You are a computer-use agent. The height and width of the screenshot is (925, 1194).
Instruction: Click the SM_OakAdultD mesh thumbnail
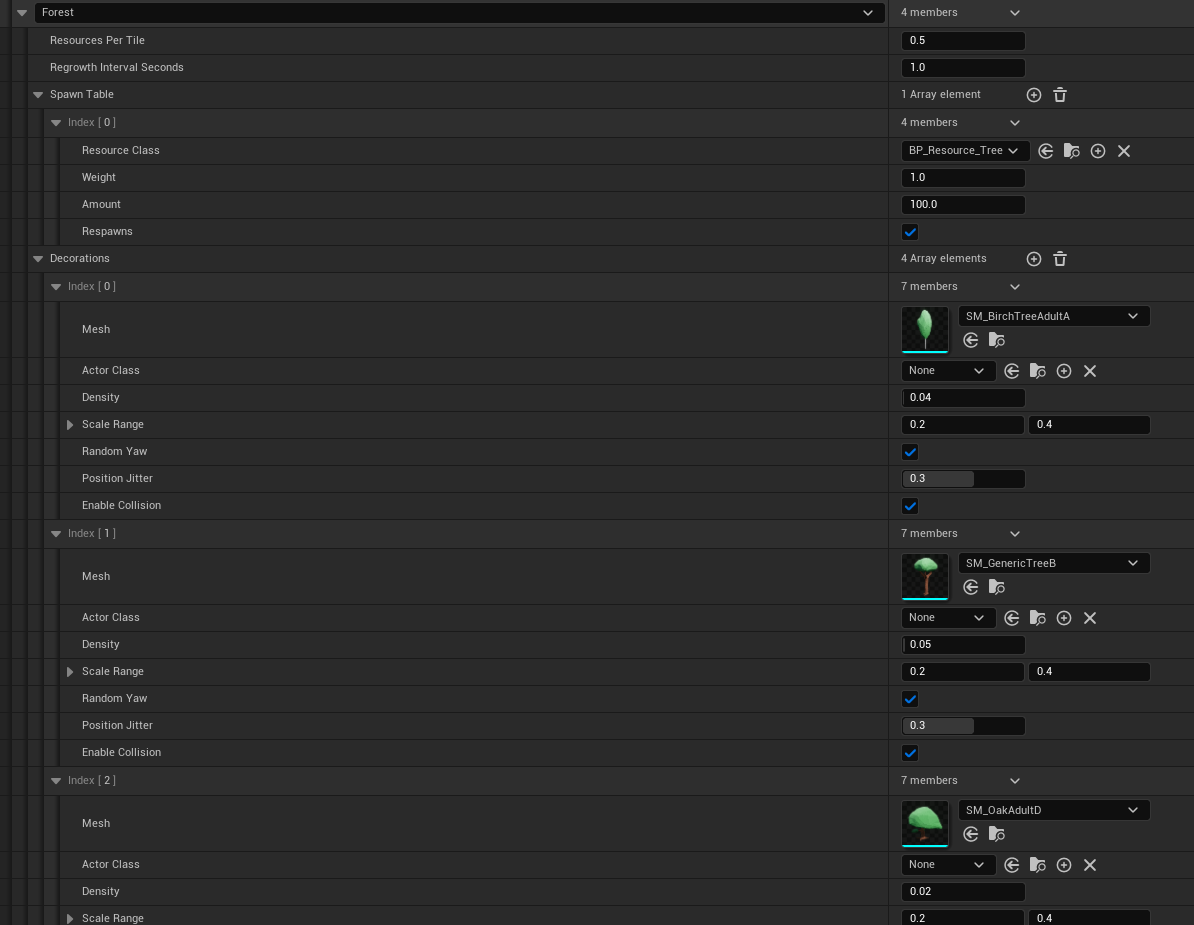coord(925,824)
